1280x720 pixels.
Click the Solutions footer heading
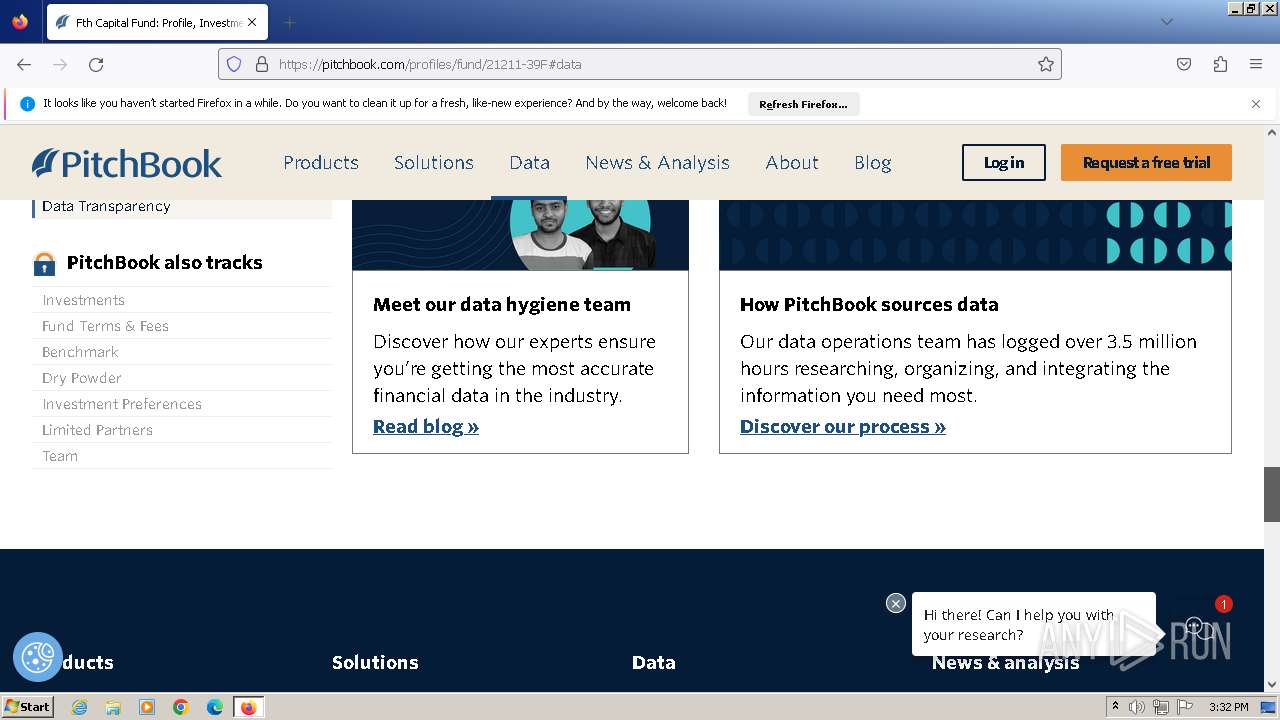click(x=375, y=662)
